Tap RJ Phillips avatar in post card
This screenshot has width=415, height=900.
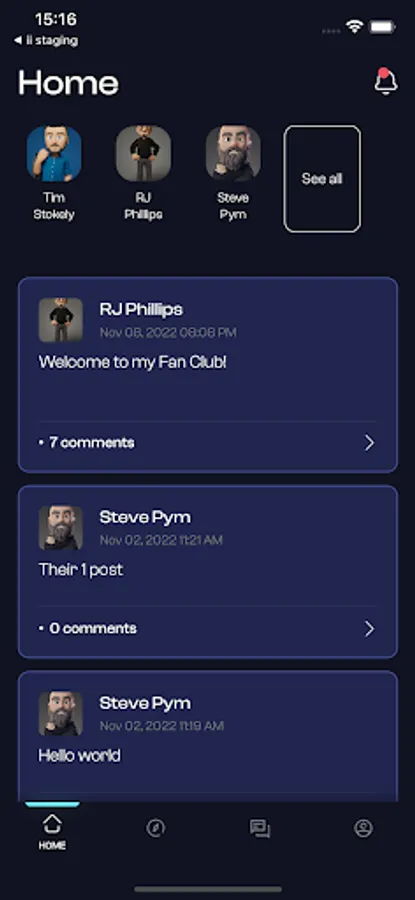(61, 320)
